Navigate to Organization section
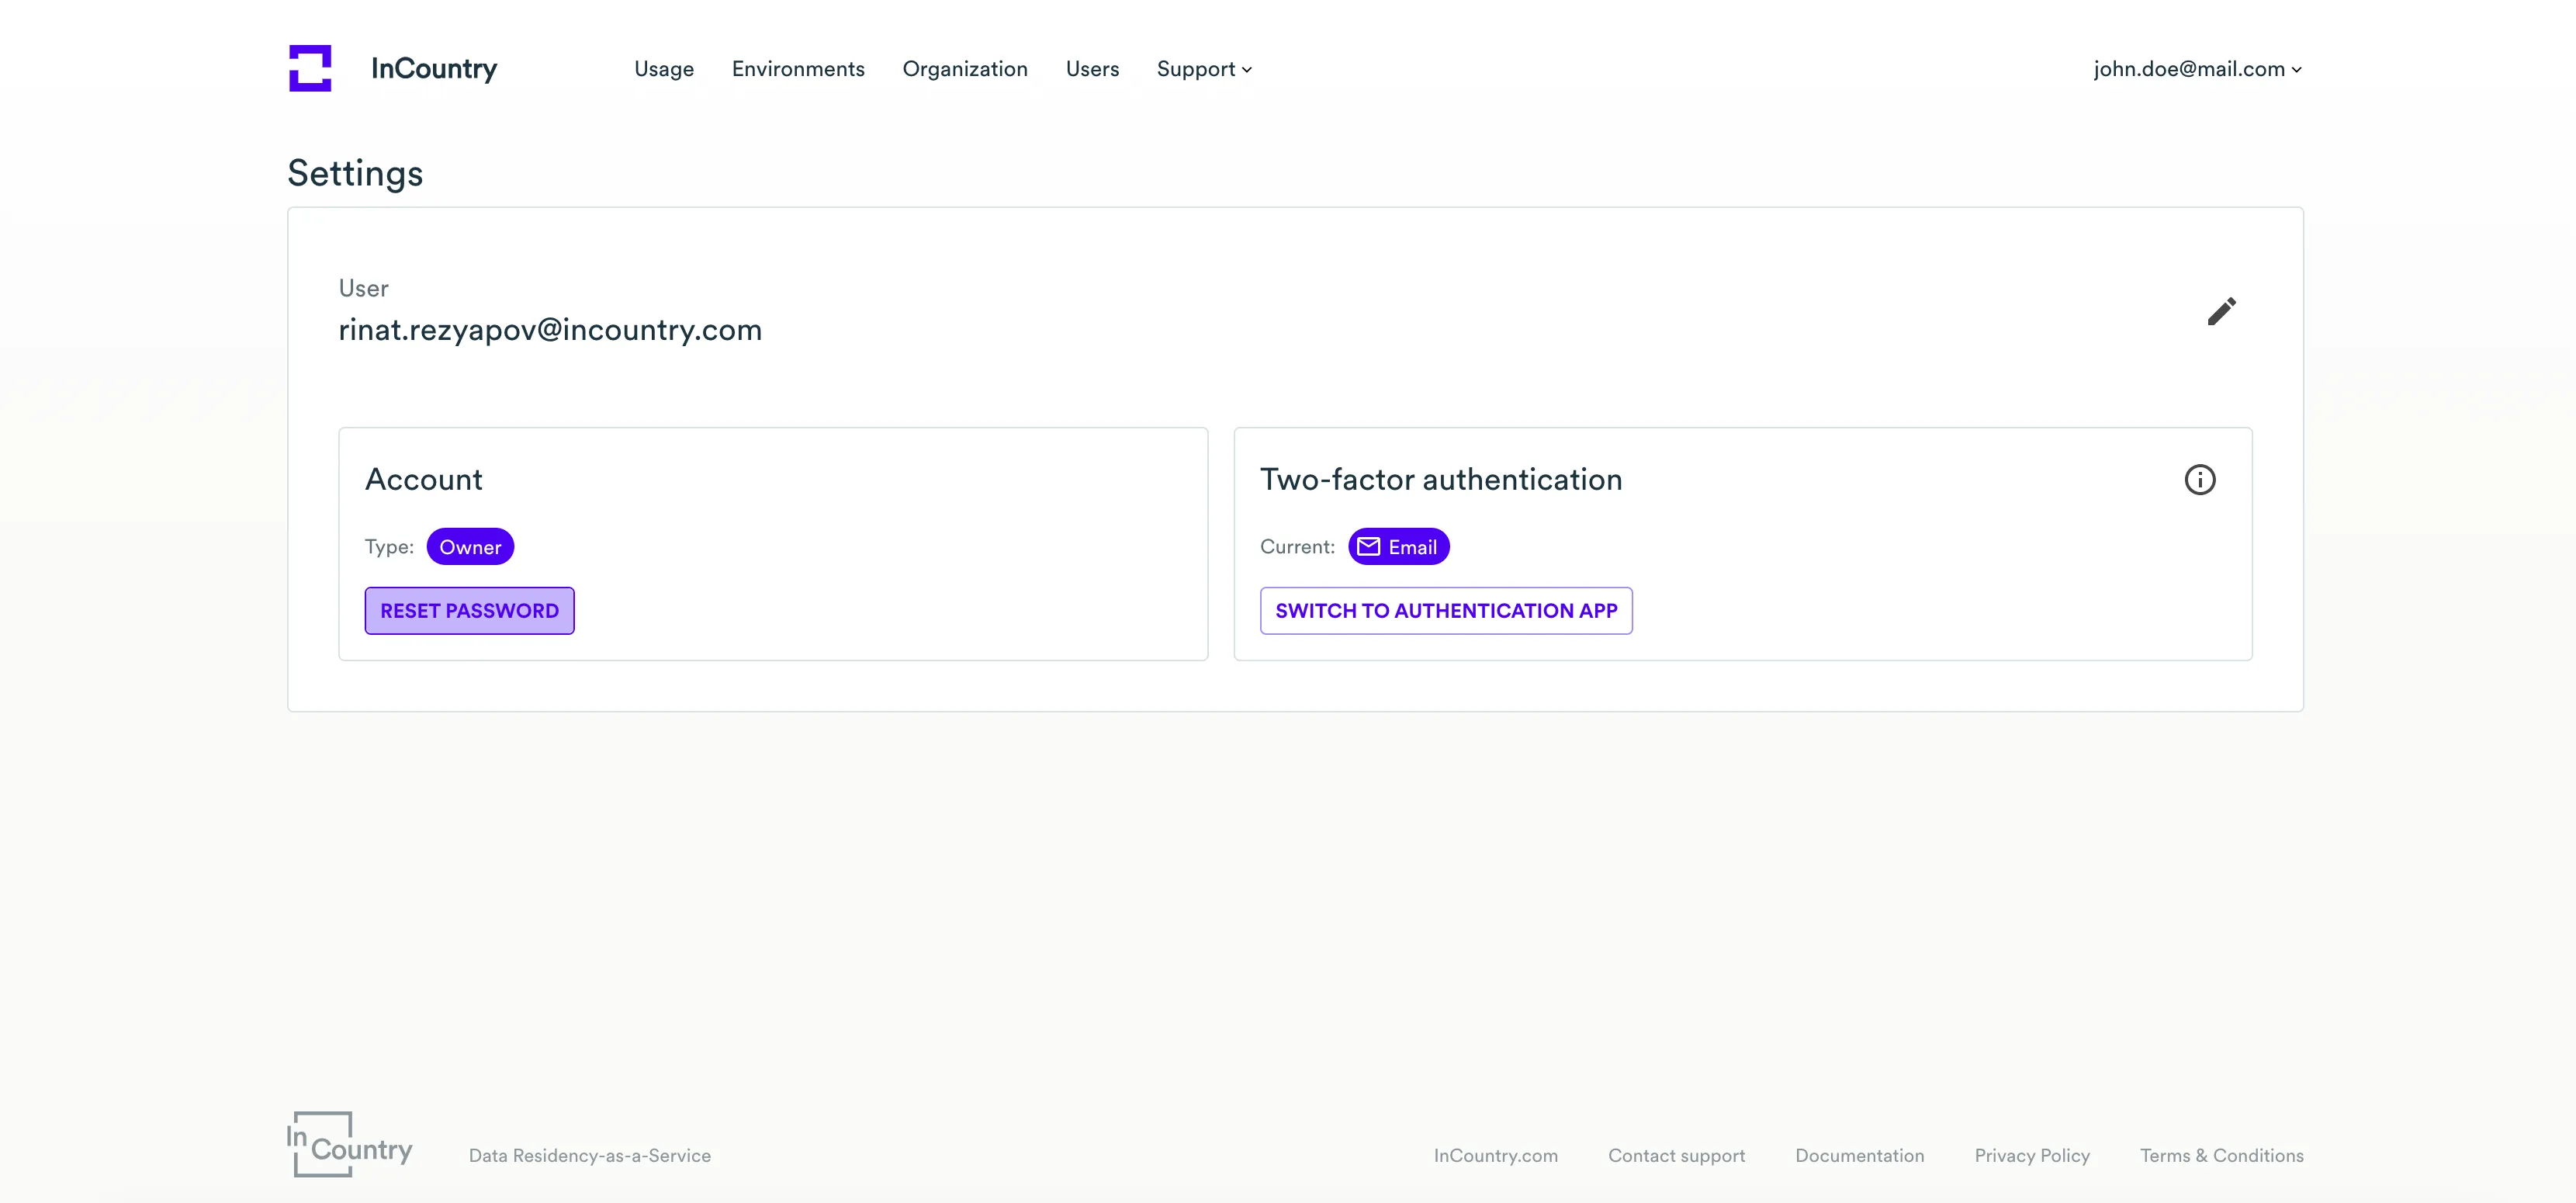The height and width of the screenshot is (1203, 2576). (965, 69)
